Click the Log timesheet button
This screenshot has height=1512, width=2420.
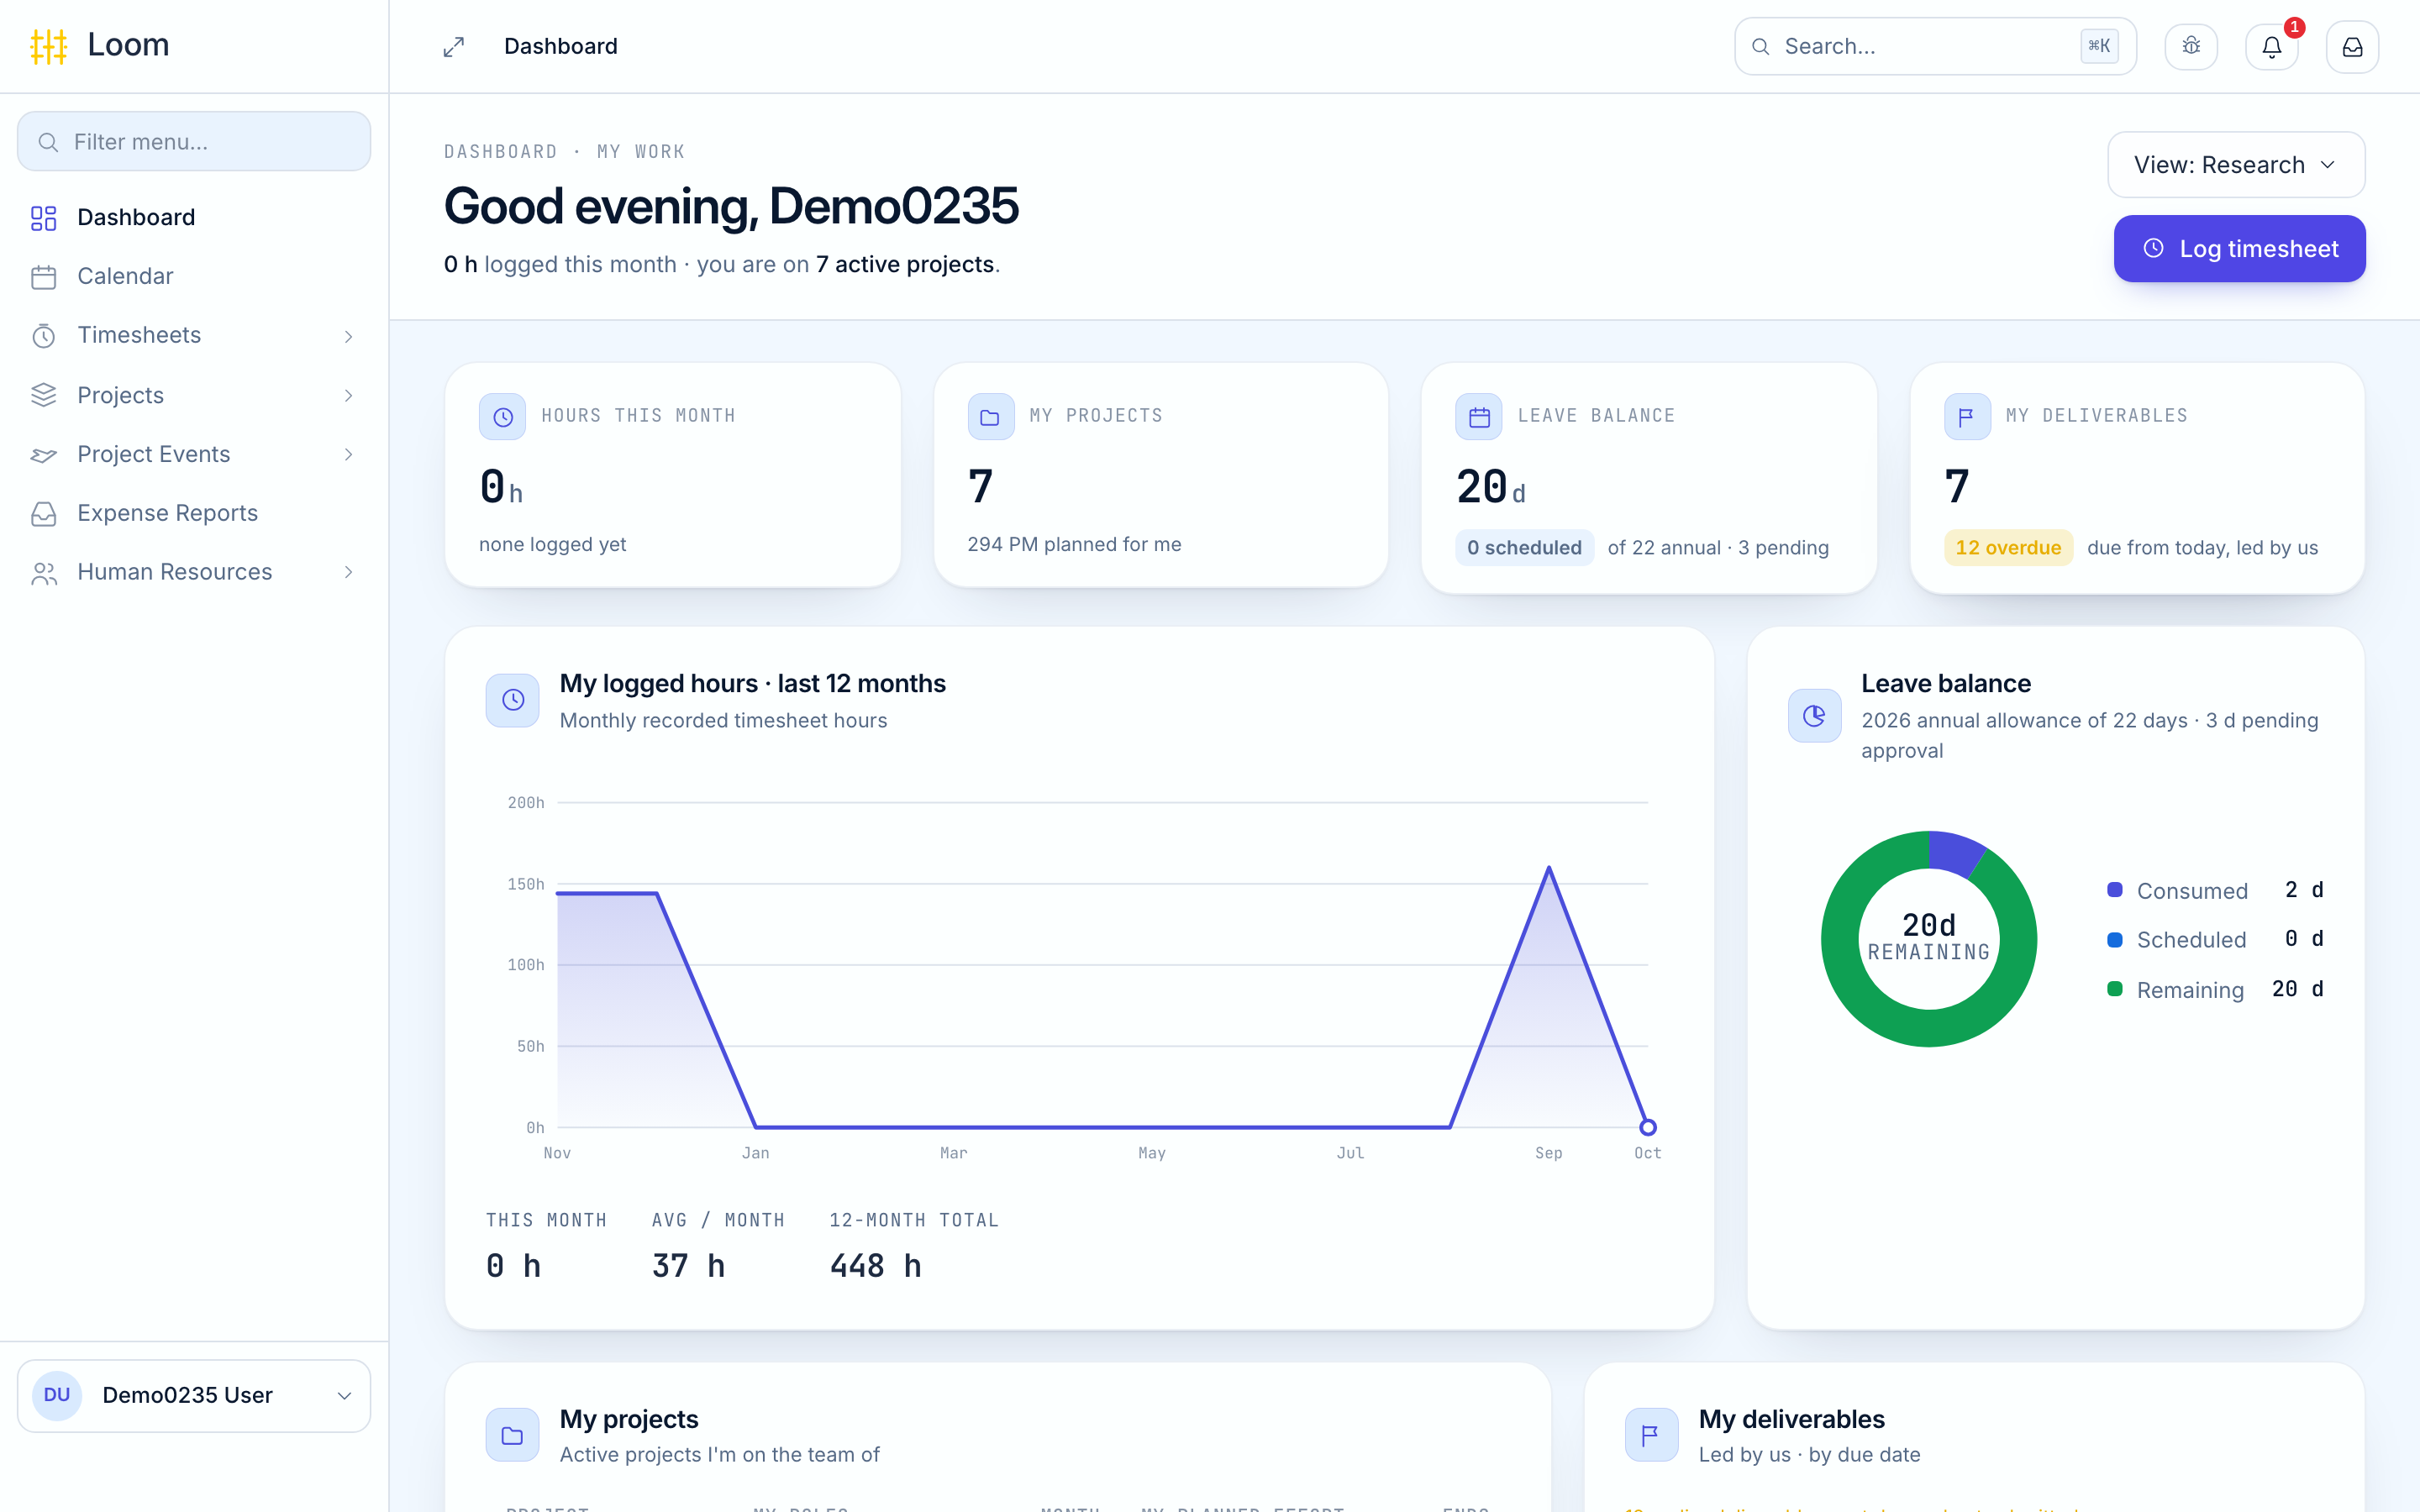(2239, 249)
